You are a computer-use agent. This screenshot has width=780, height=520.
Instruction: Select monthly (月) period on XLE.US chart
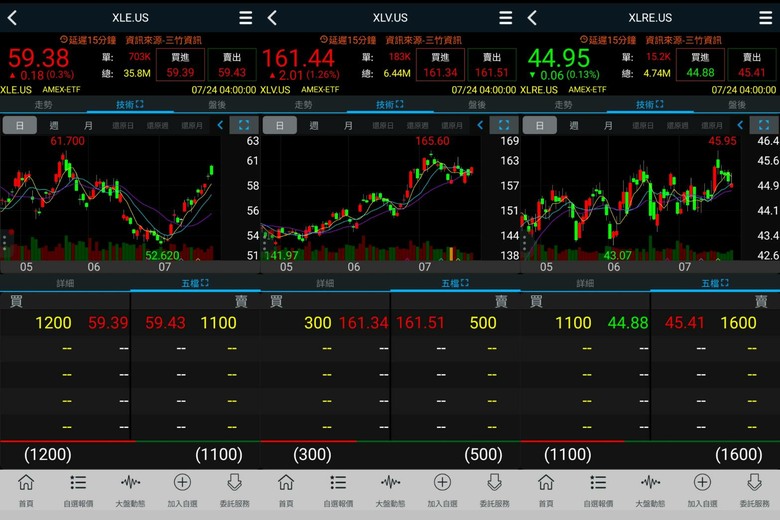coord(88,125)
